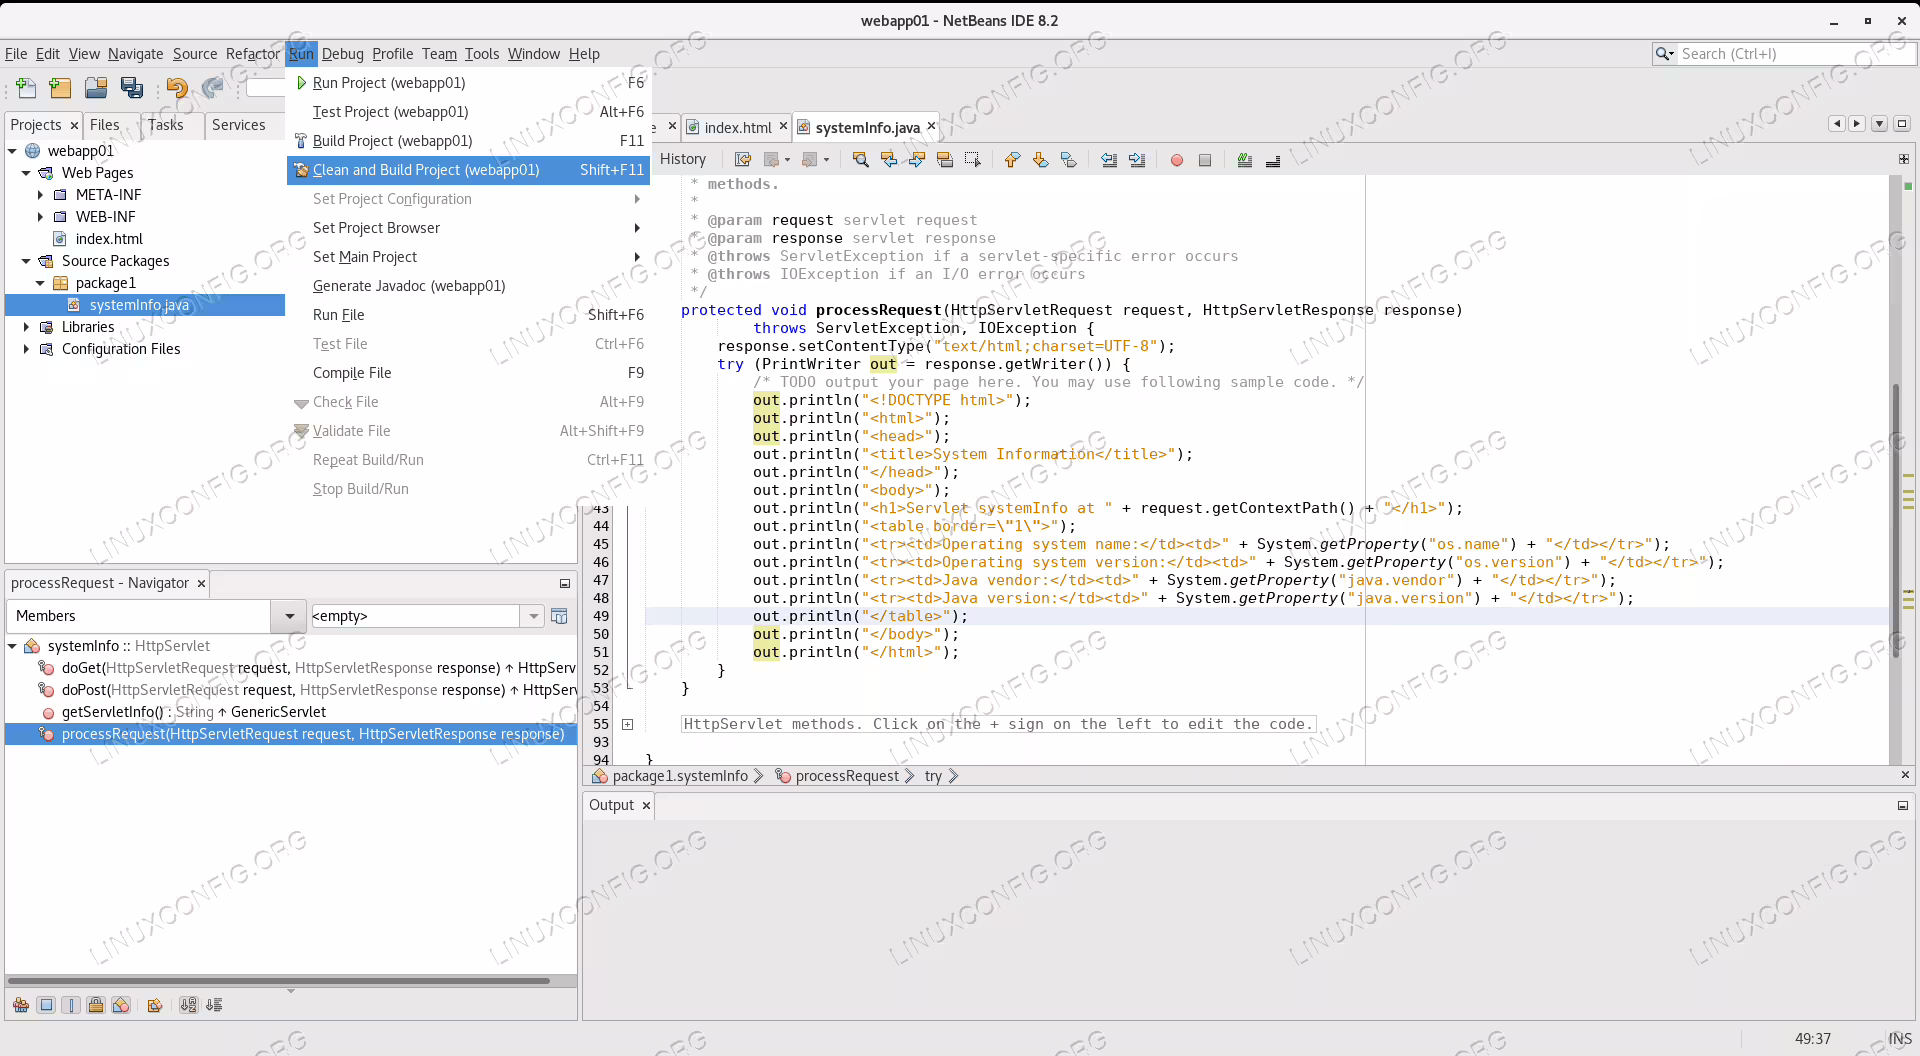1920x1056 pixels.
Task: Click Sort by Source icon in Navigator
Action: (x=214, y=1005)
